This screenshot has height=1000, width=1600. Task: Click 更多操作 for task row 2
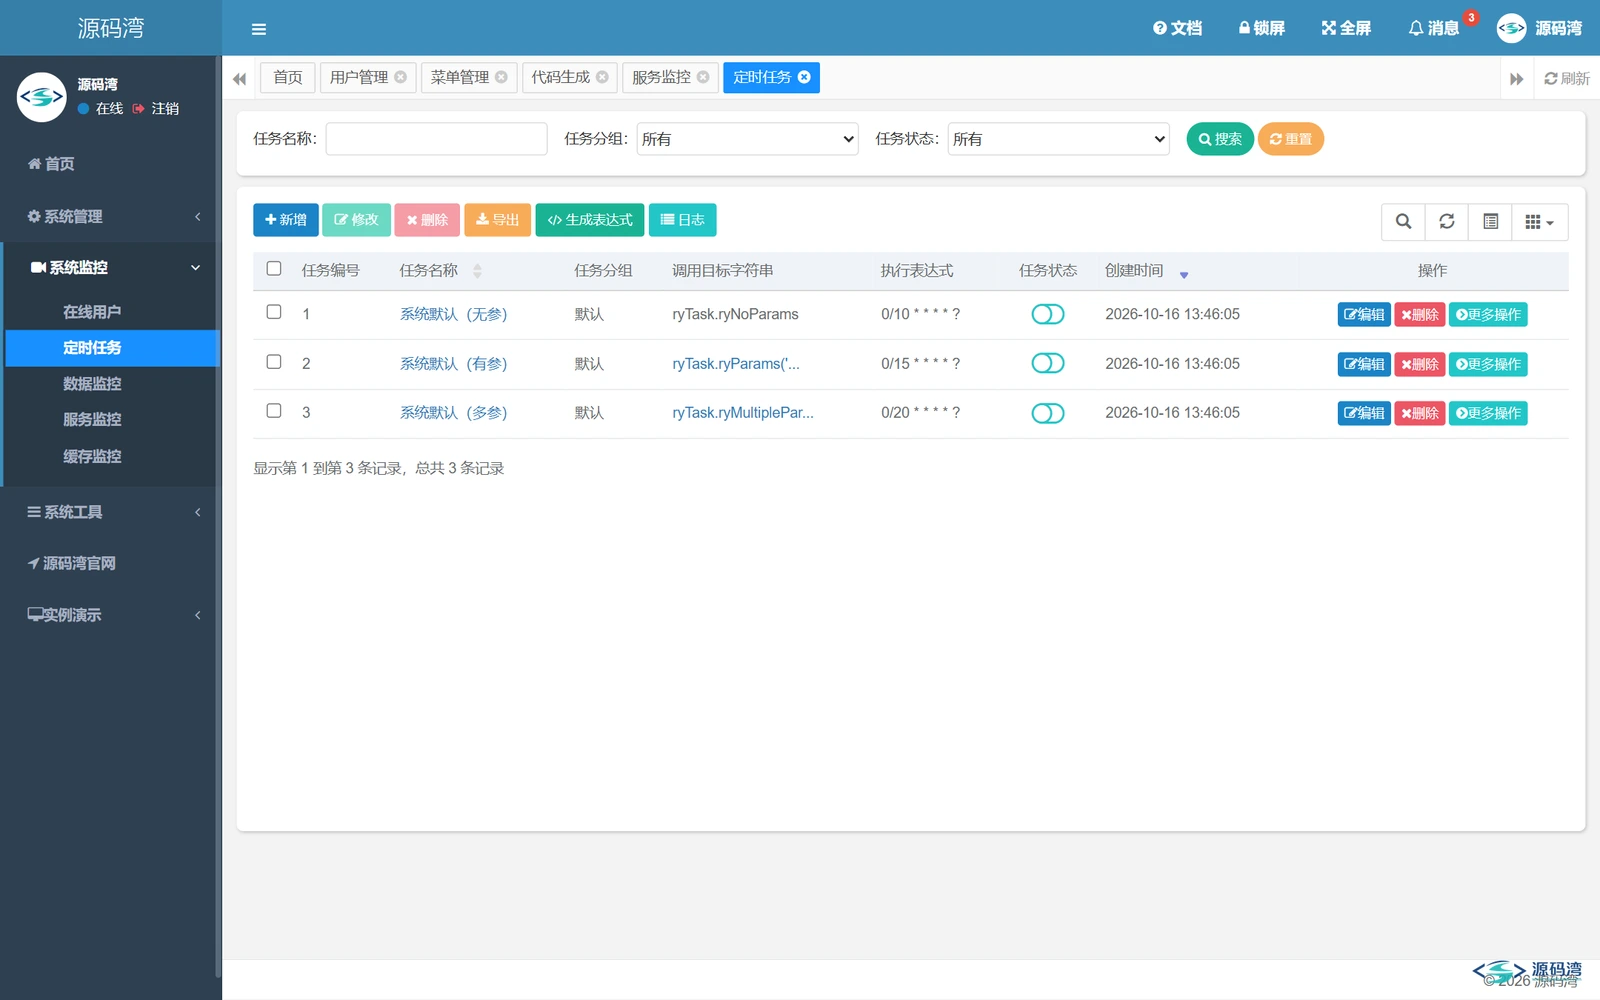point(1488,364)
